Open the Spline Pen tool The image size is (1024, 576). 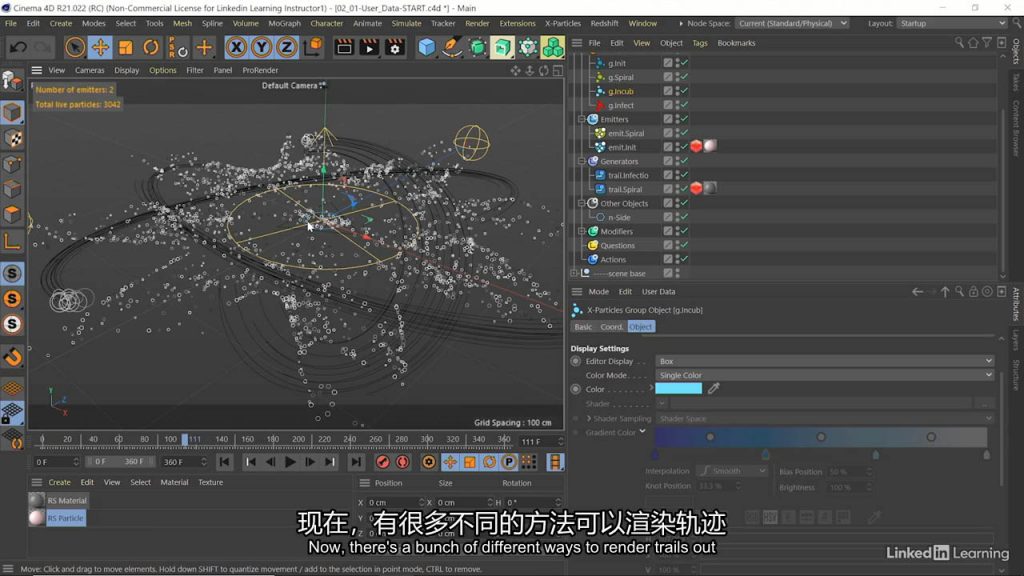pyautogui.click(x=451, y=47)
